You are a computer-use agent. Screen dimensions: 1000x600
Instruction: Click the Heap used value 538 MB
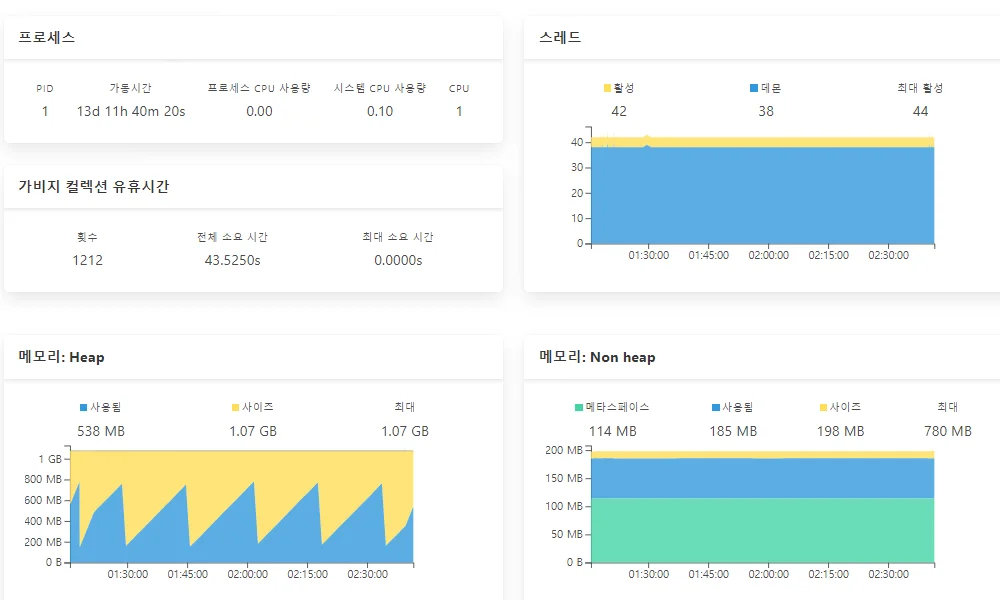pos(101,431)
